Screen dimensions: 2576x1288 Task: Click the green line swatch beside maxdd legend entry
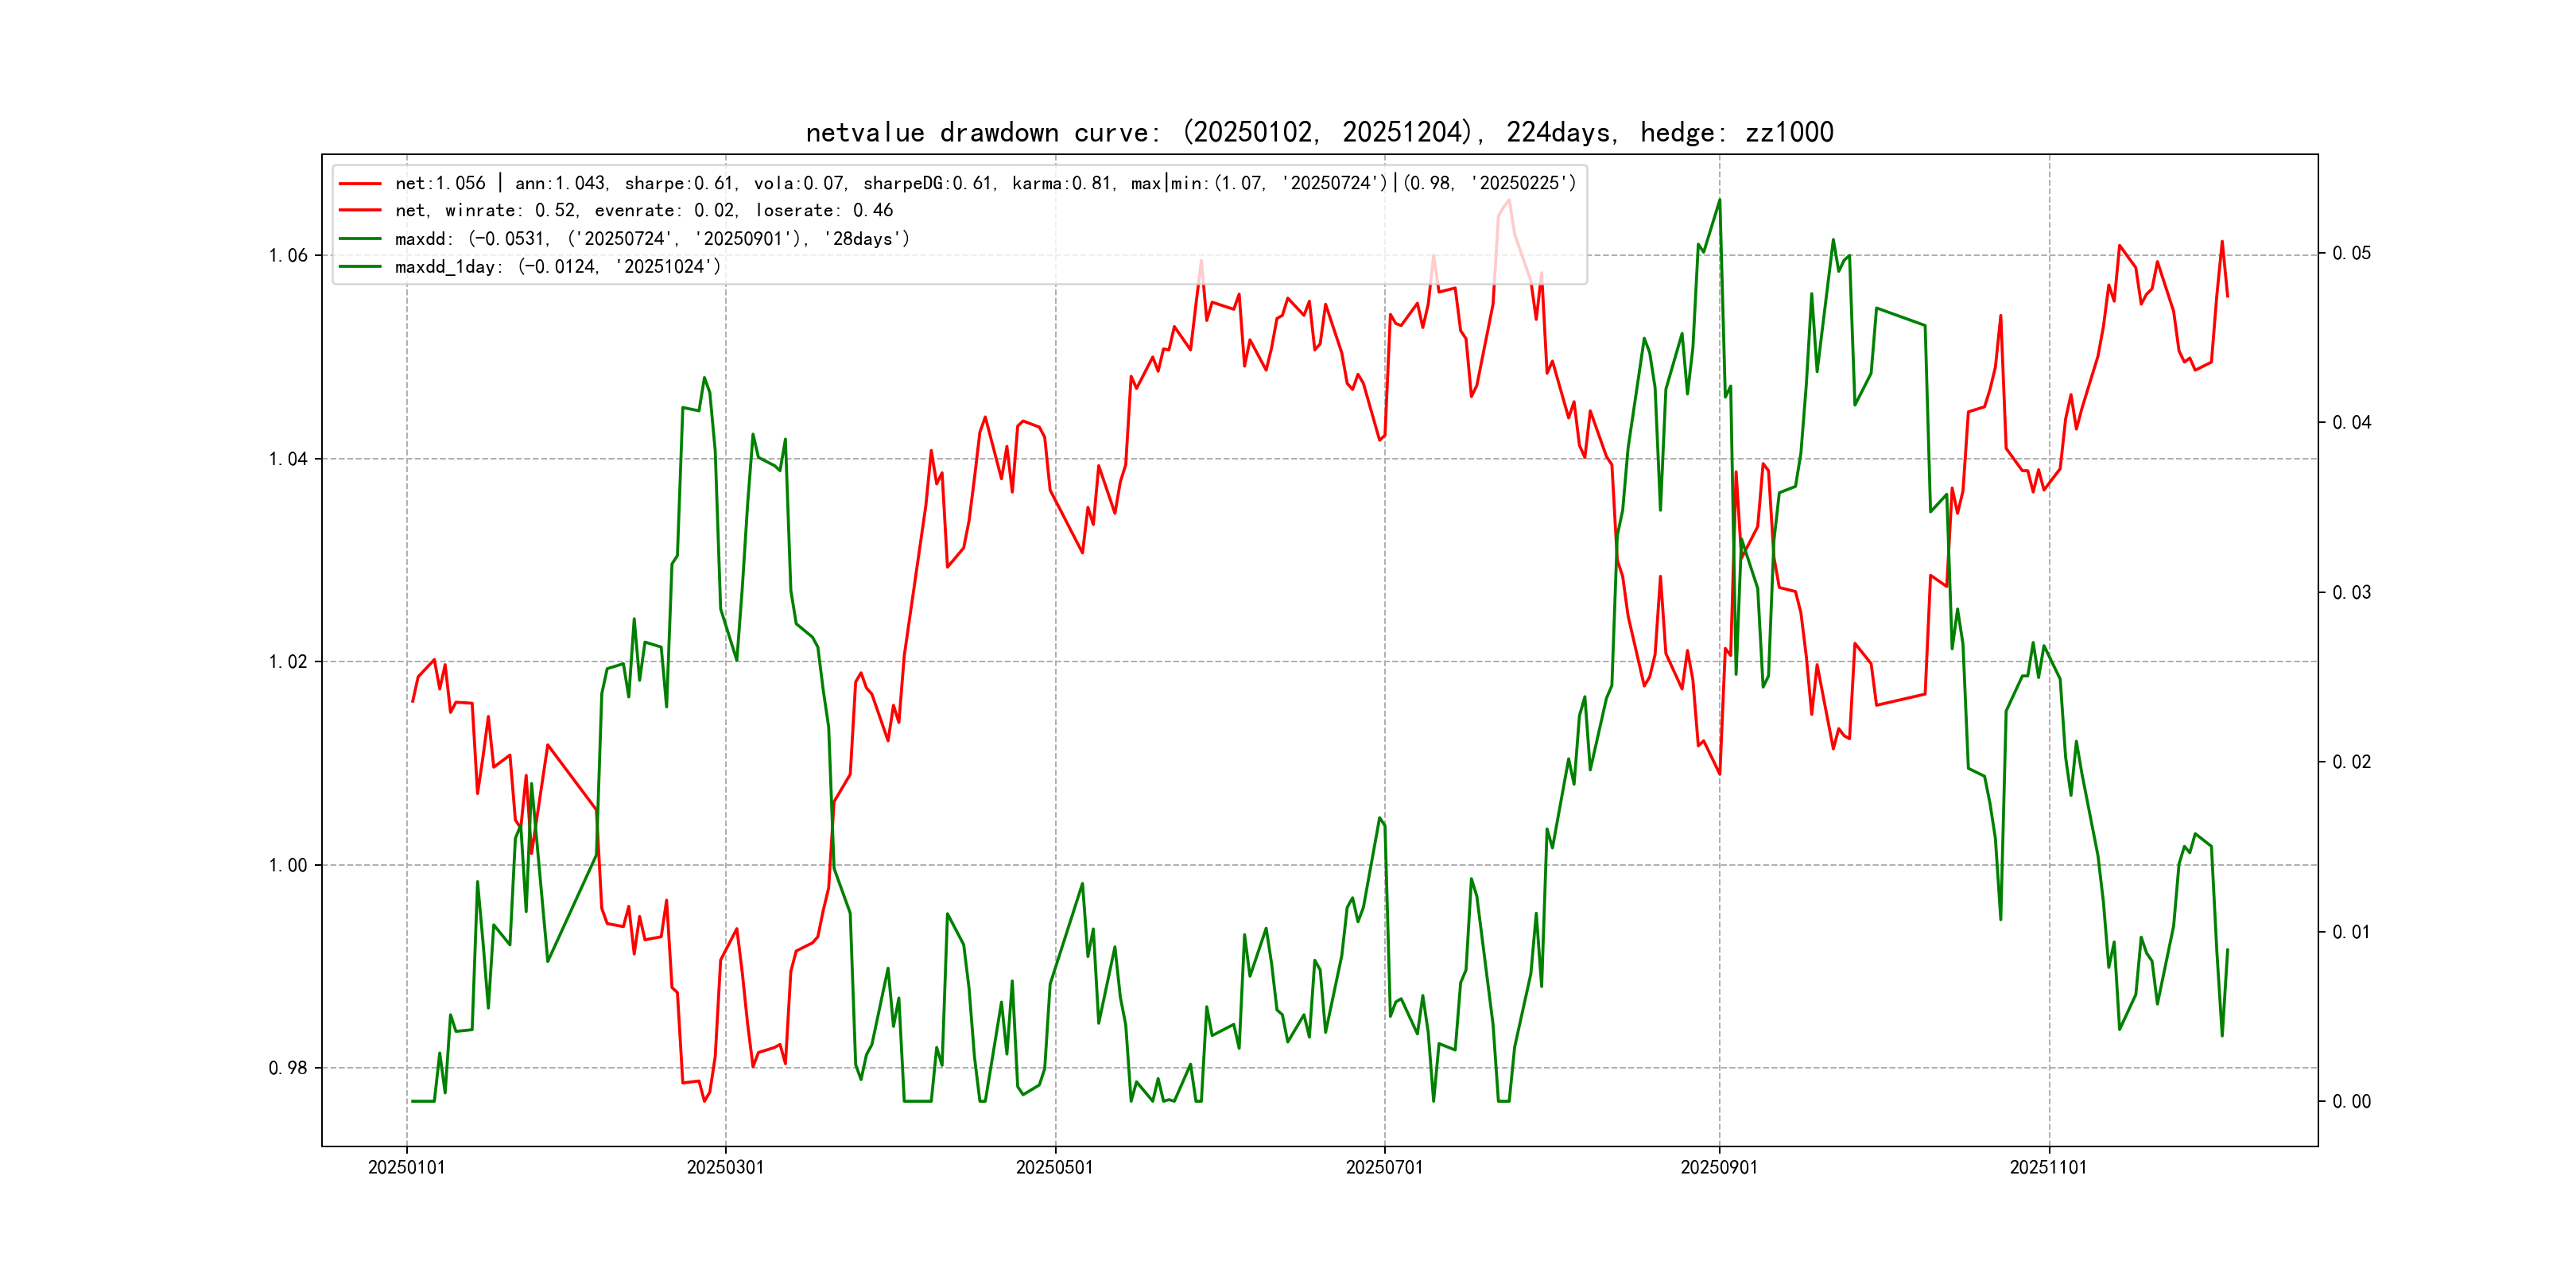360,239
